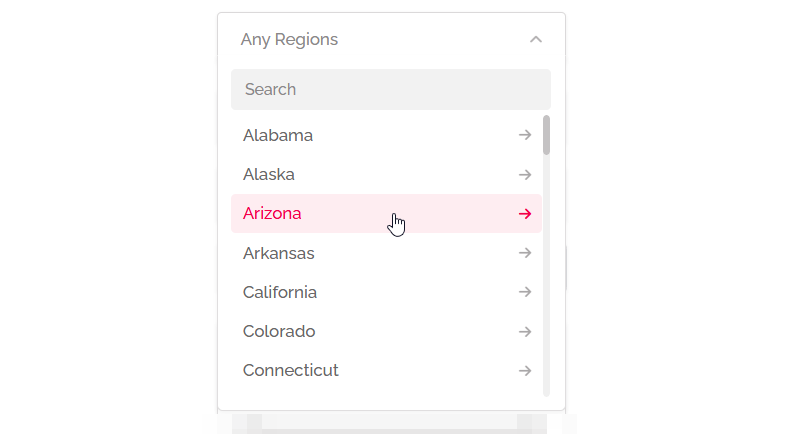Click the arrow icon next to Arkansas

point(525,253)
